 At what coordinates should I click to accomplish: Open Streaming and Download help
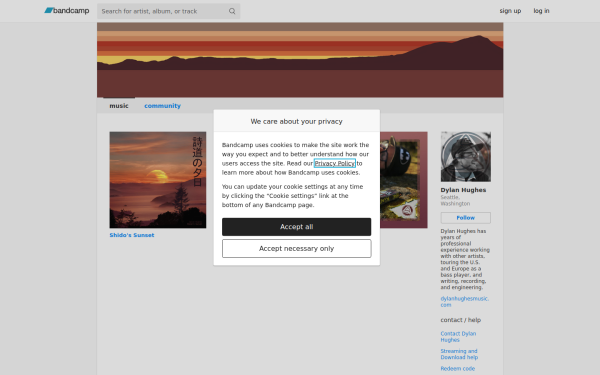[x=459, y=354]
